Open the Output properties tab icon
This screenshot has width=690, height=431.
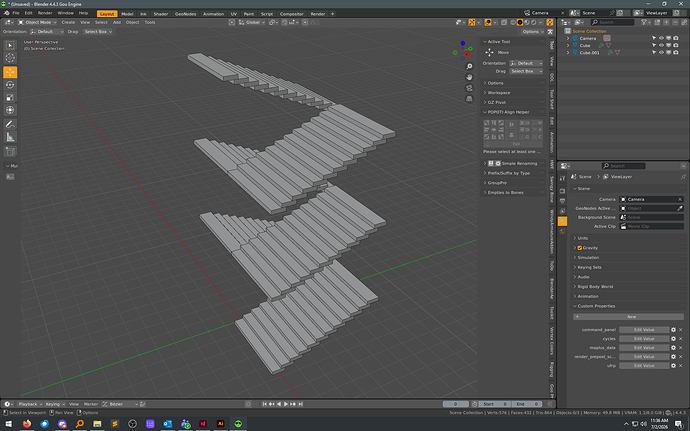(562, 201)
